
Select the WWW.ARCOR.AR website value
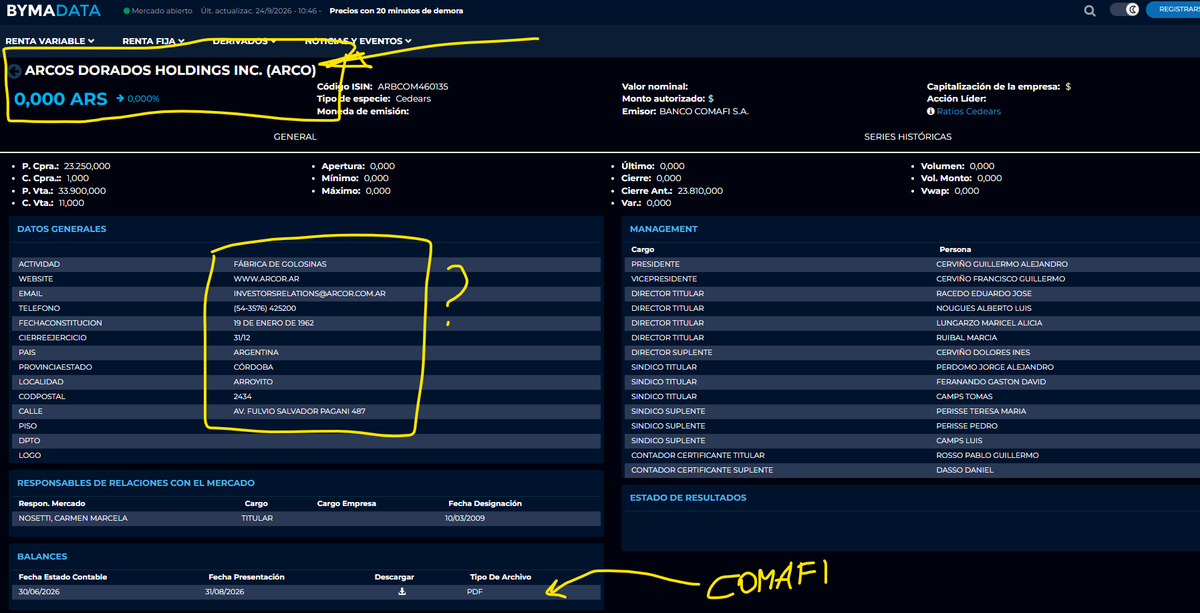pos(266,279)
